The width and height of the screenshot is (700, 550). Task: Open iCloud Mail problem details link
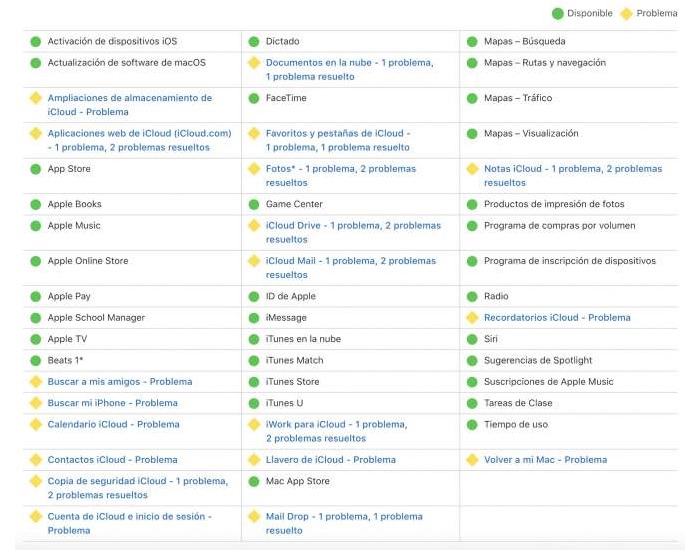click(351, 268)
